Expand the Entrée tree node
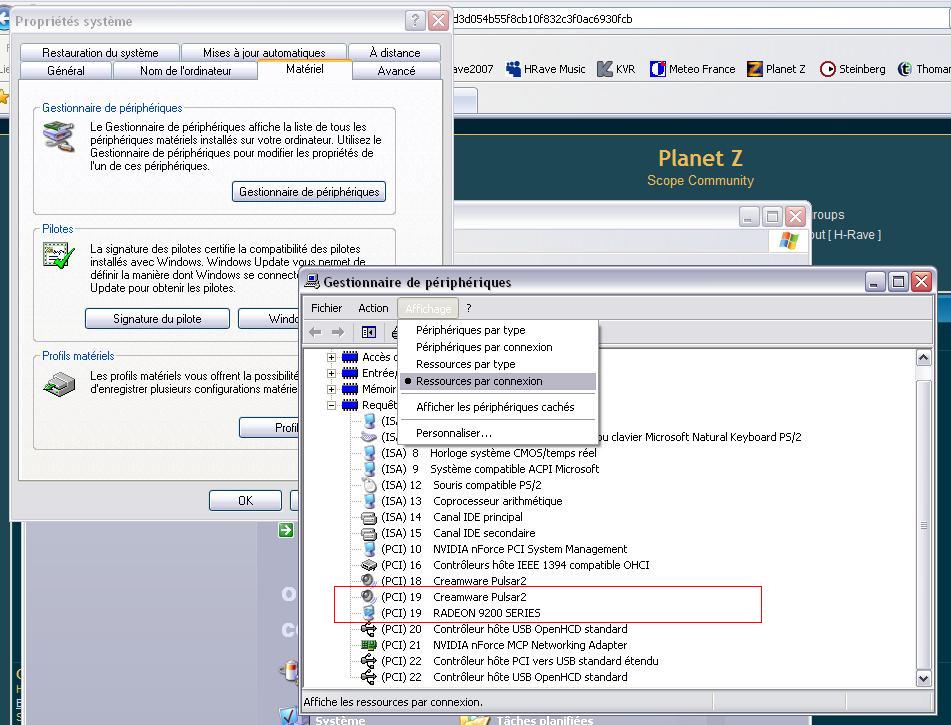 click(331, 373)
